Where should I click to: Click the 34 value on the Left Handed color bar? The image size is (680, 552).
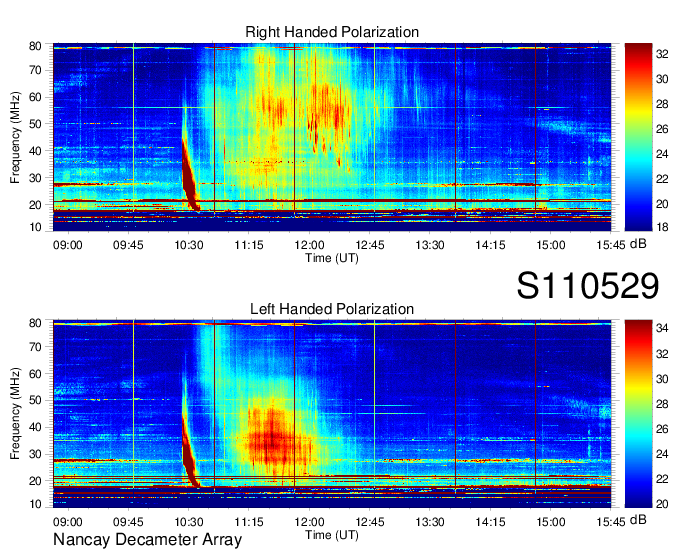[x=662, y=328]
